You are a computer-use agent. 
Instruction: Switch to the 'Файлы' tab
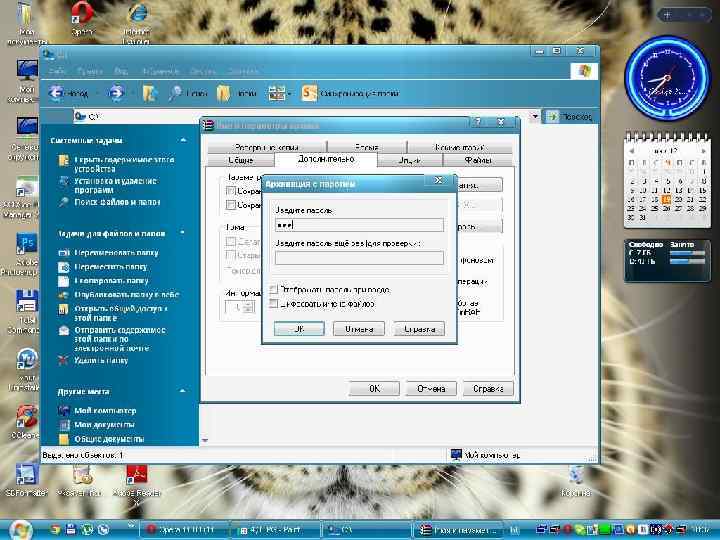[x=478, y=160]
